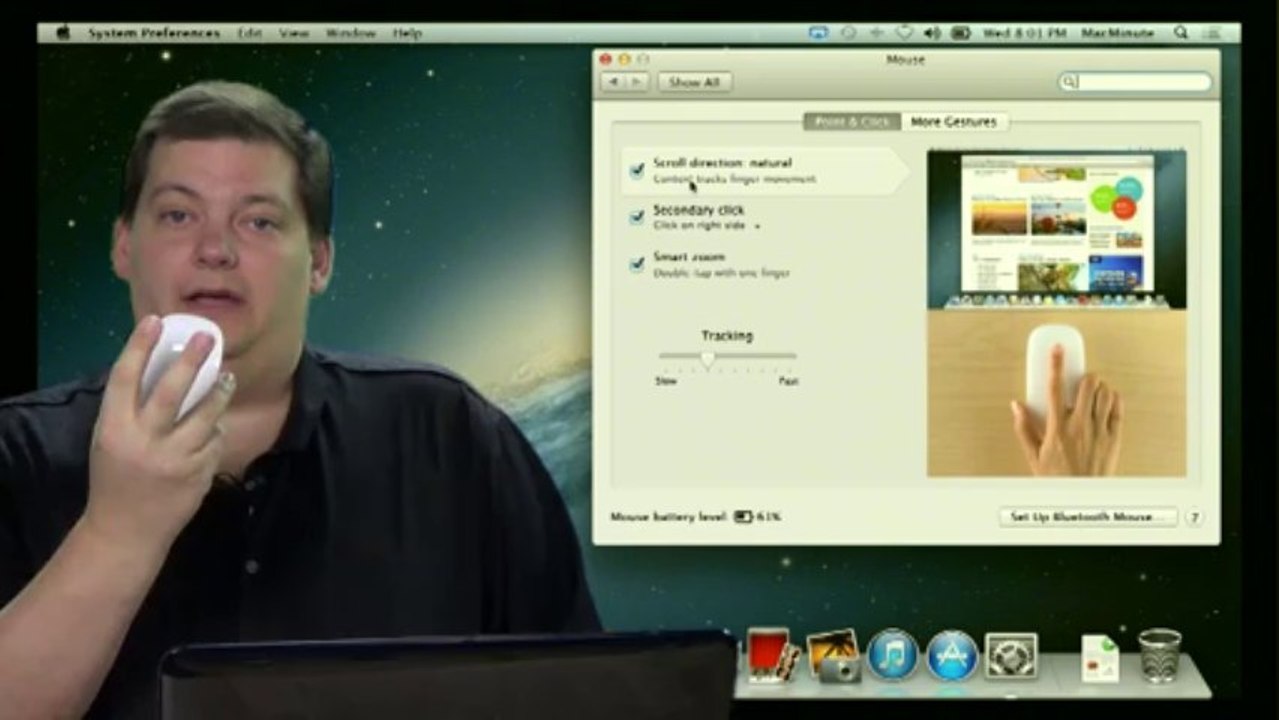This screenshot has height=720, width=1279.
Task: Open the volume control in menu bar
Action: pyautogui.click(x=932, y=33)
